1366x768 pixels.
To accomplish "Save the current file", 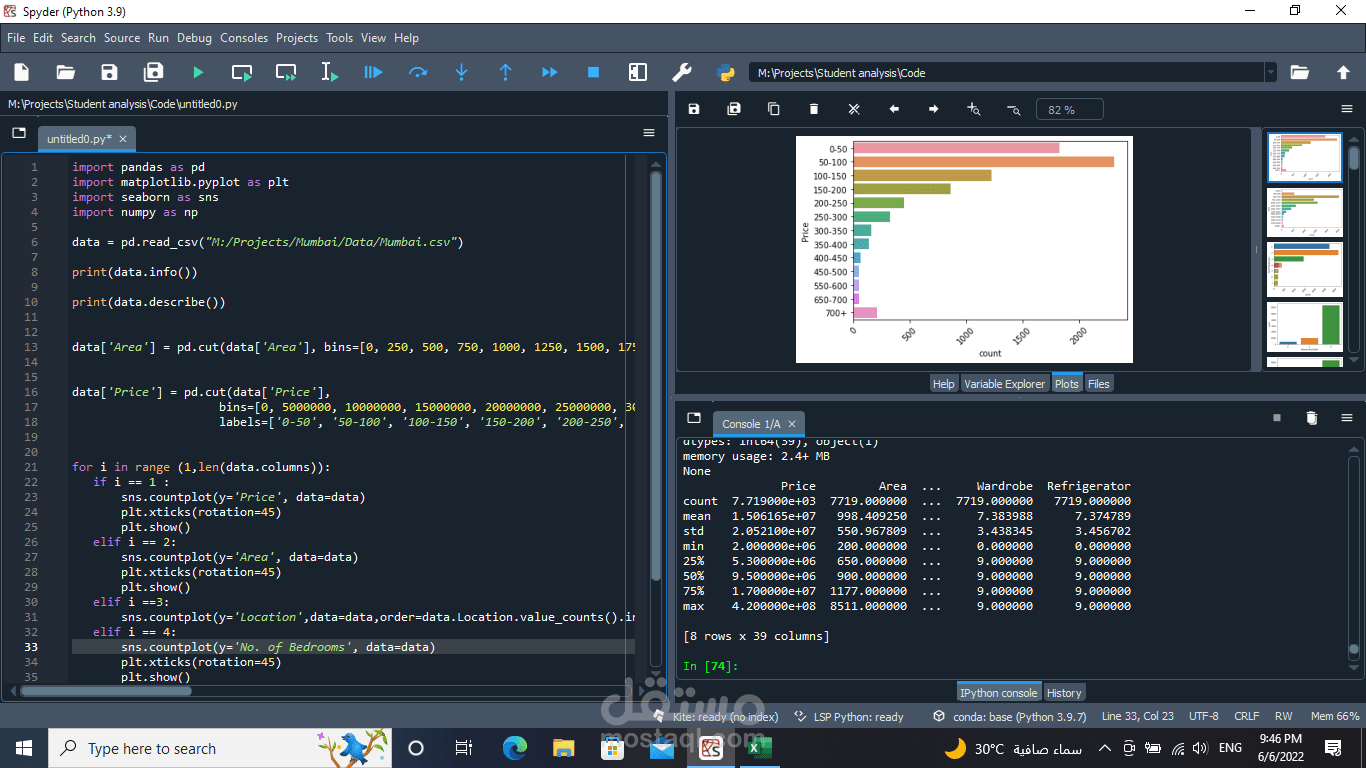I will (x=110, y=72).
